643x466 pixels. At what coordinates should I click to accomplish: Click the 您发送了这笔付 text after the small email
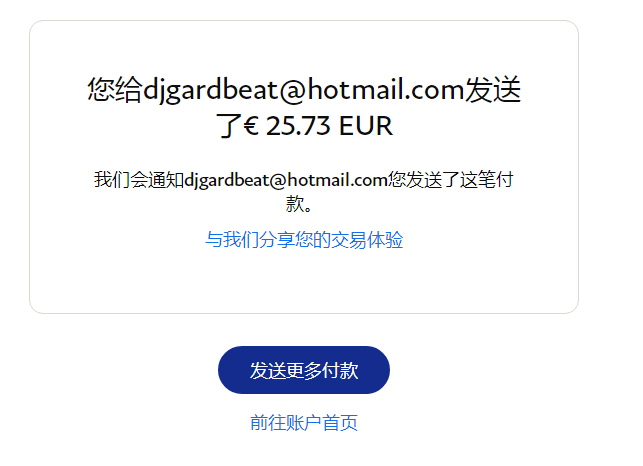[x=451, y=180]
